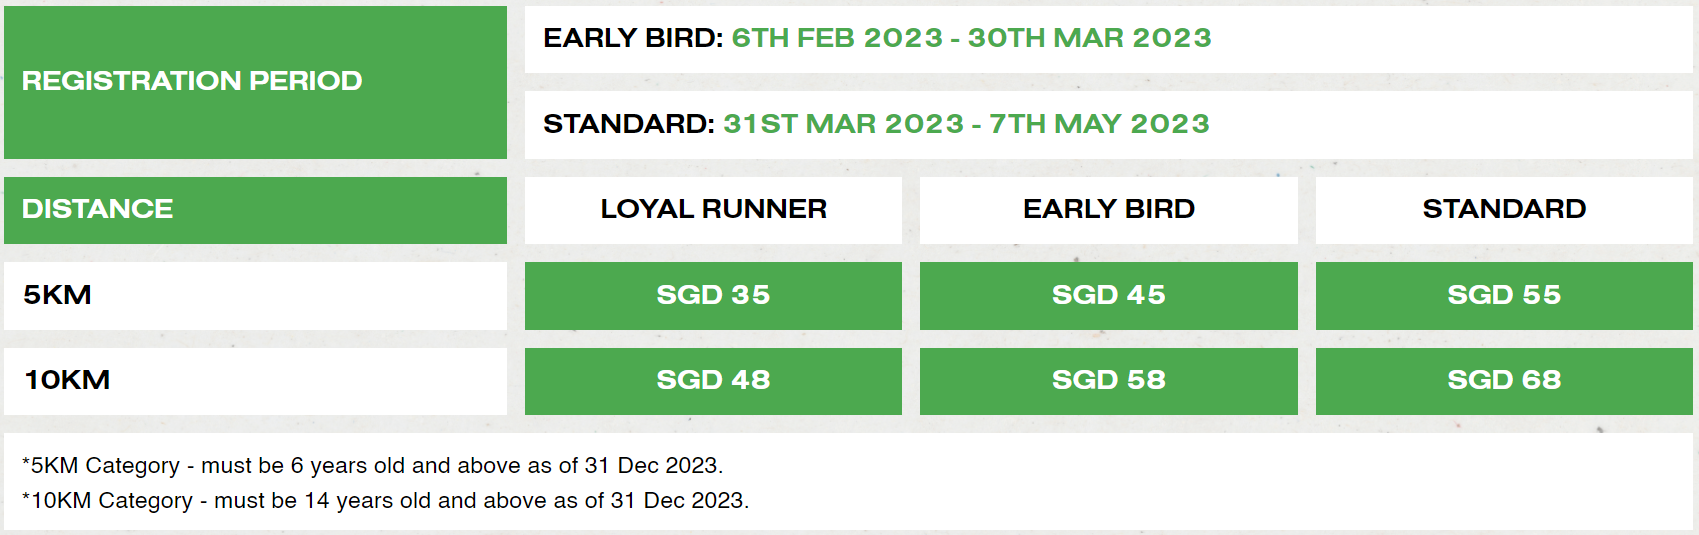Choose the SGD 45 Early Bird 5KM price
Image resolution: width=1699 pixels, height=535 pixels.
(x=1108, y=295)
